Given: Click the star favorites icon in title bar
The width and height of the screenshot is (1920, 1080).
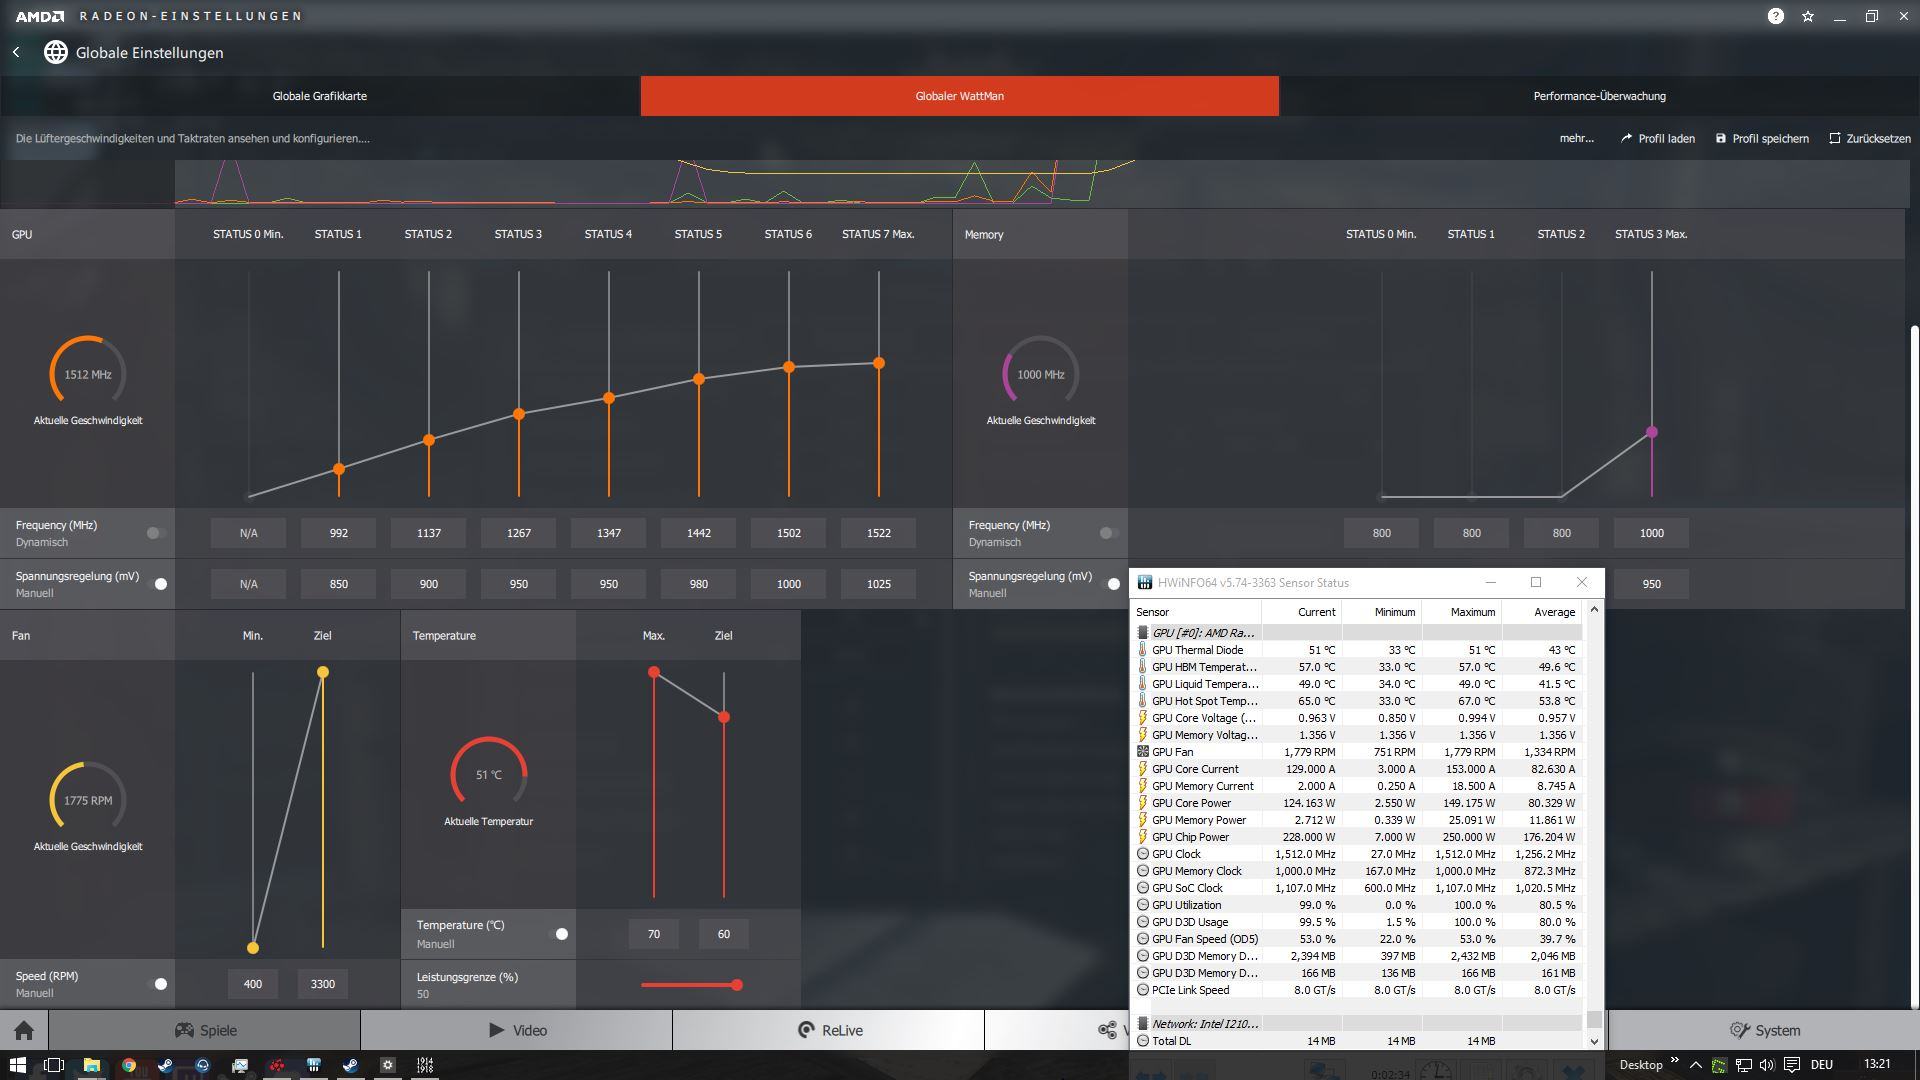Looking at the screenshot, I should [1808, 16].
